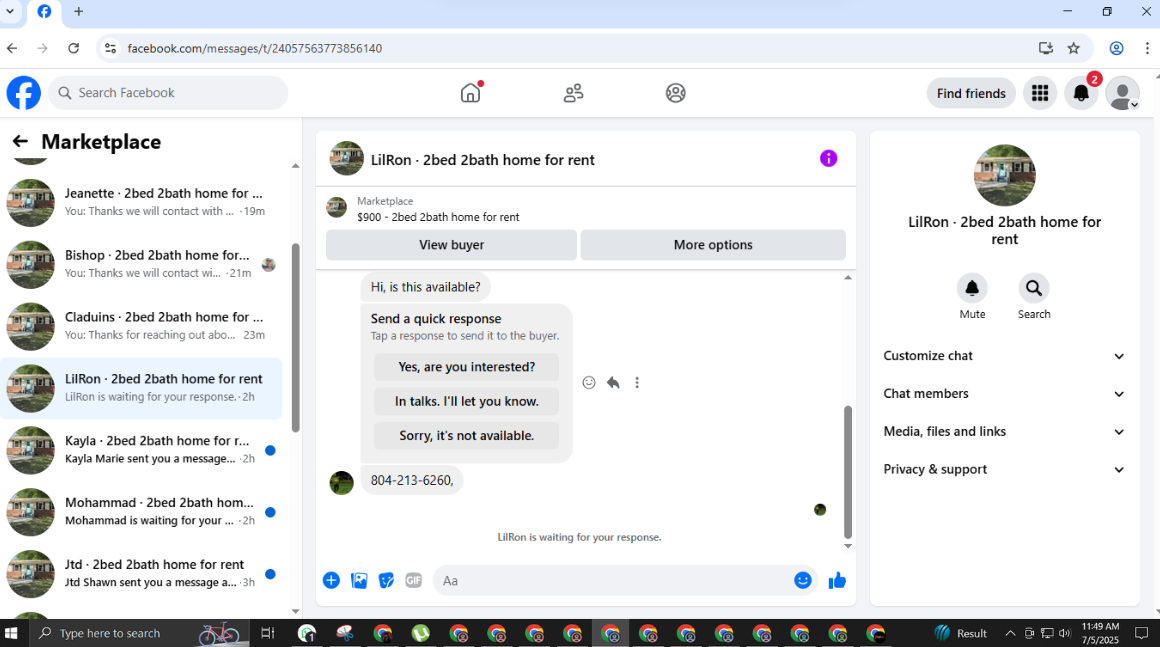The height and width of the screenshot is (647, 1160).
Task: Show hidden system tray icons chevron
Action: [x=1010, y=633]
